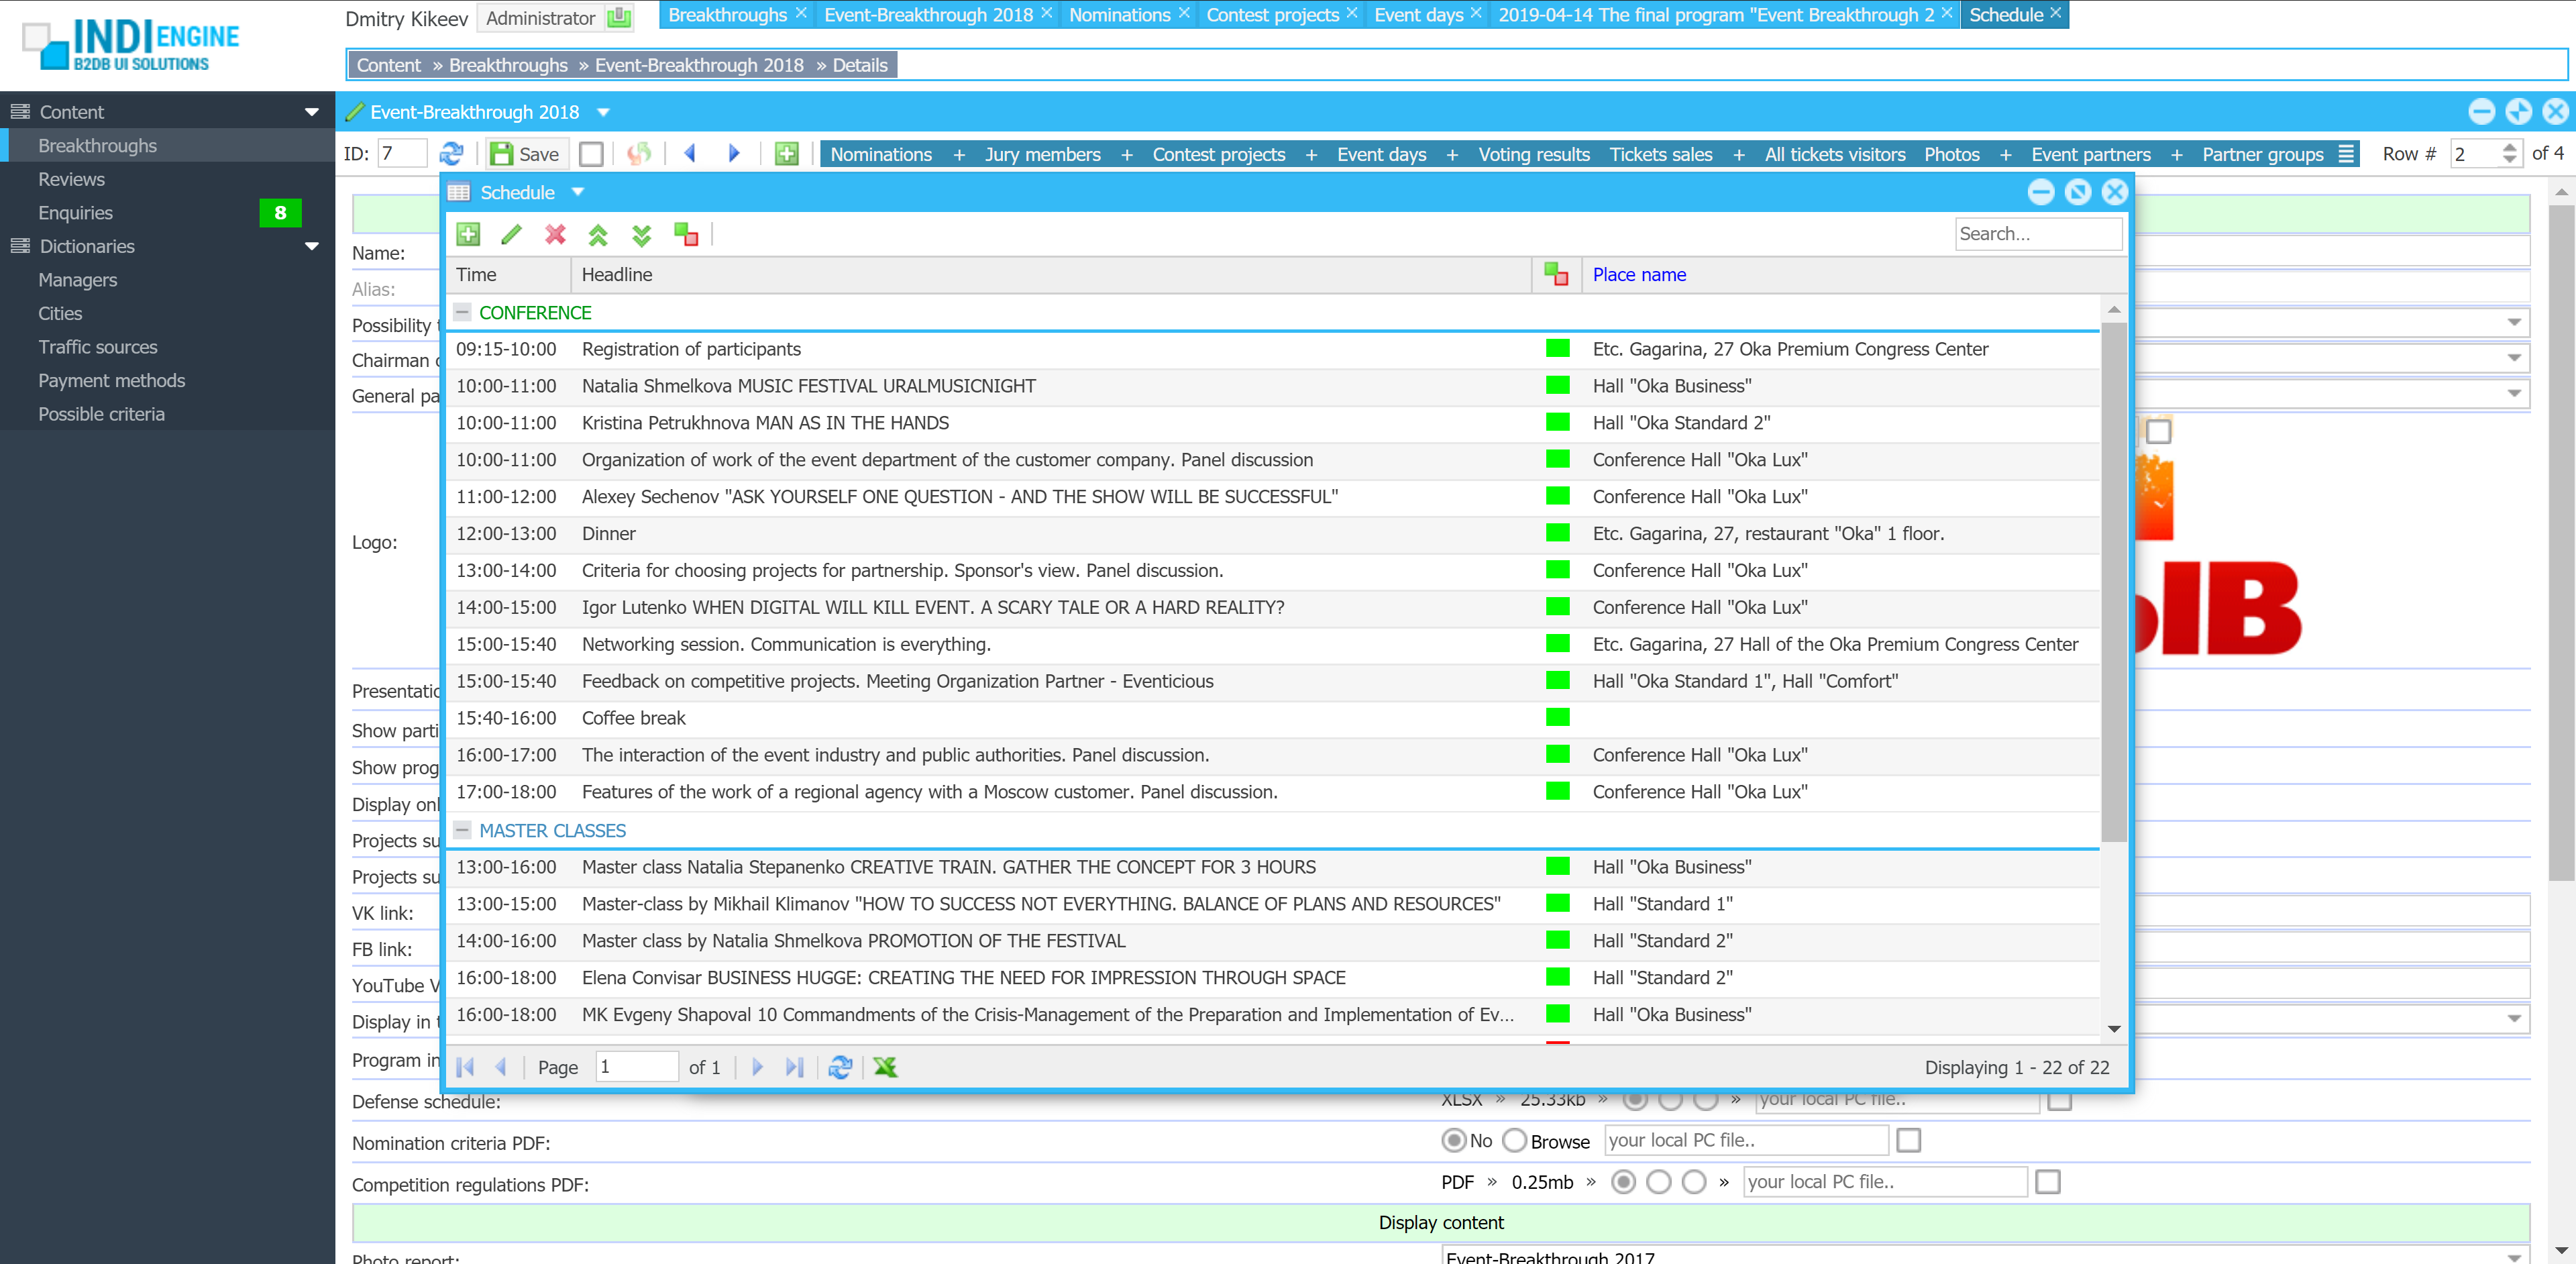Screen dimensions: 2576x1264
Task: Collapse the CONFERENCE group
Action: [462, 312]
